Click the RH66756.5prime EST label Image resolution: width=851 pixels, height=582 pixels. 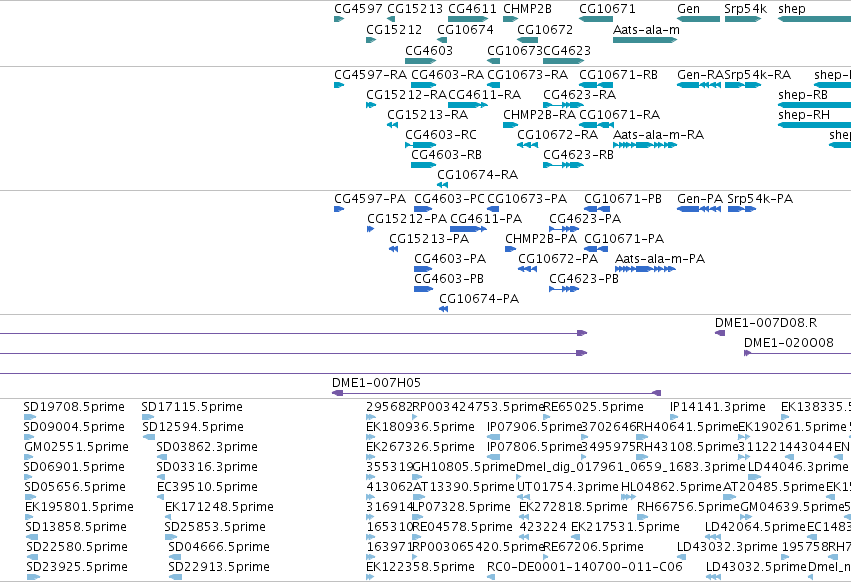point(688,507)
